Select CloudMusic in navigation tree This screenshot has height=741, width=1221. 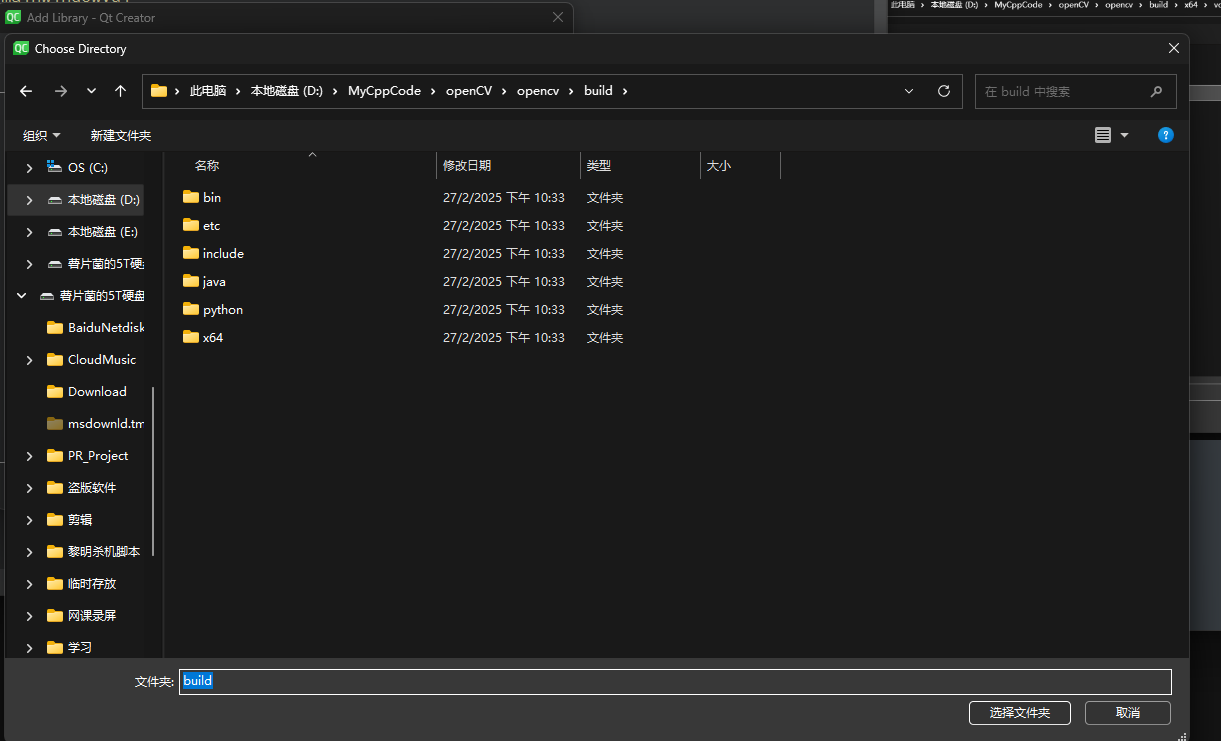point(101,360)
